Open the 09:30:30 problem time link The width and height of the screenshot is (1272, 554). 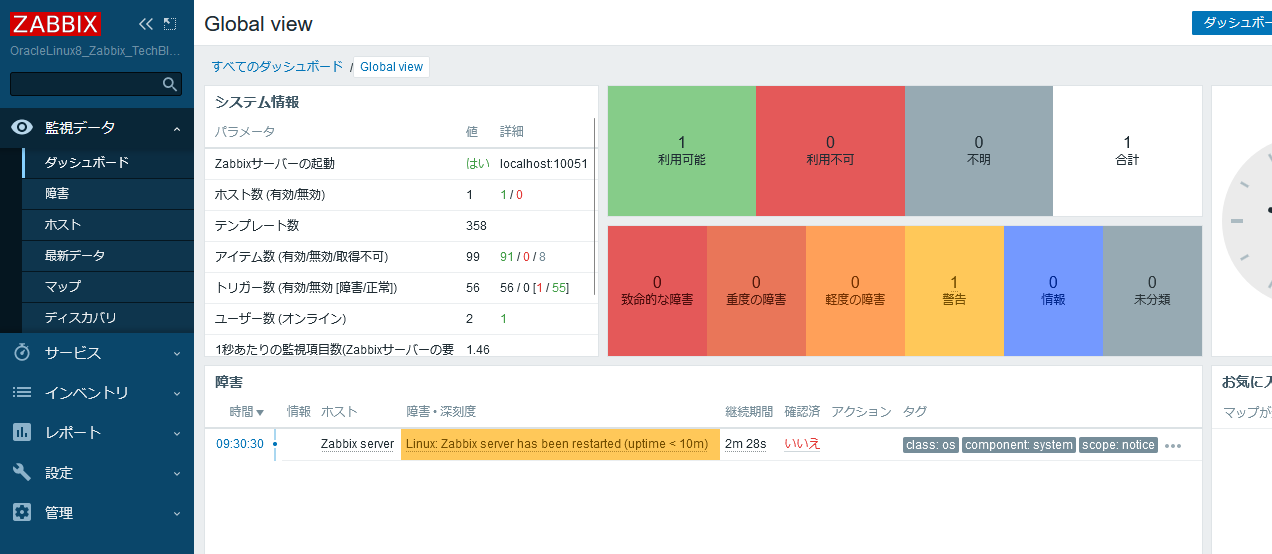pos(240,444)
